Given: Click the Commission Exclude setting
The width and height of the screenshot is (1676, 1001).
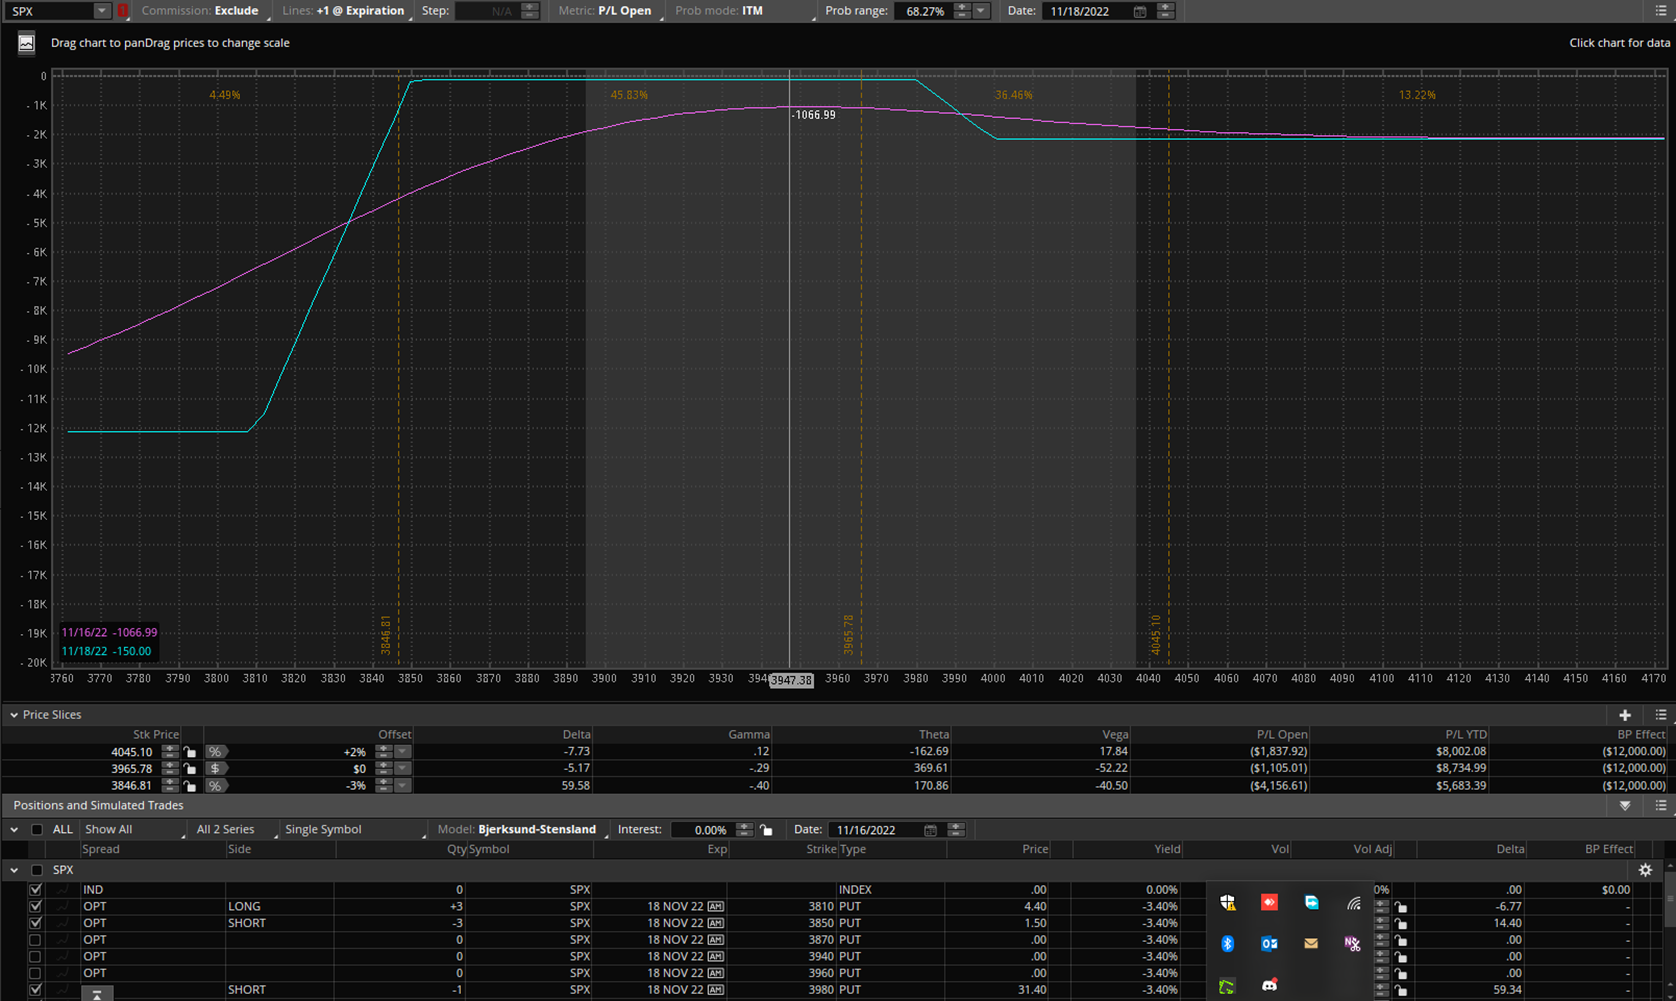Looking at the screenshot, I should click(236, 11).
